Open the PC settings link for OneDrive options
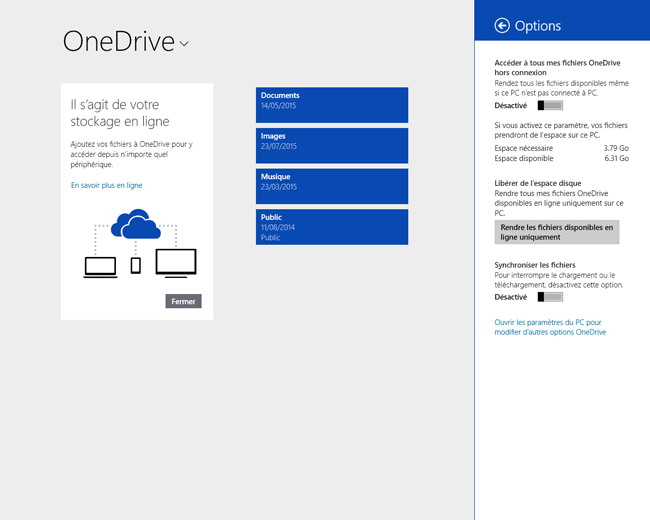This screenshot has height=520, width=650. pos(550,327)
